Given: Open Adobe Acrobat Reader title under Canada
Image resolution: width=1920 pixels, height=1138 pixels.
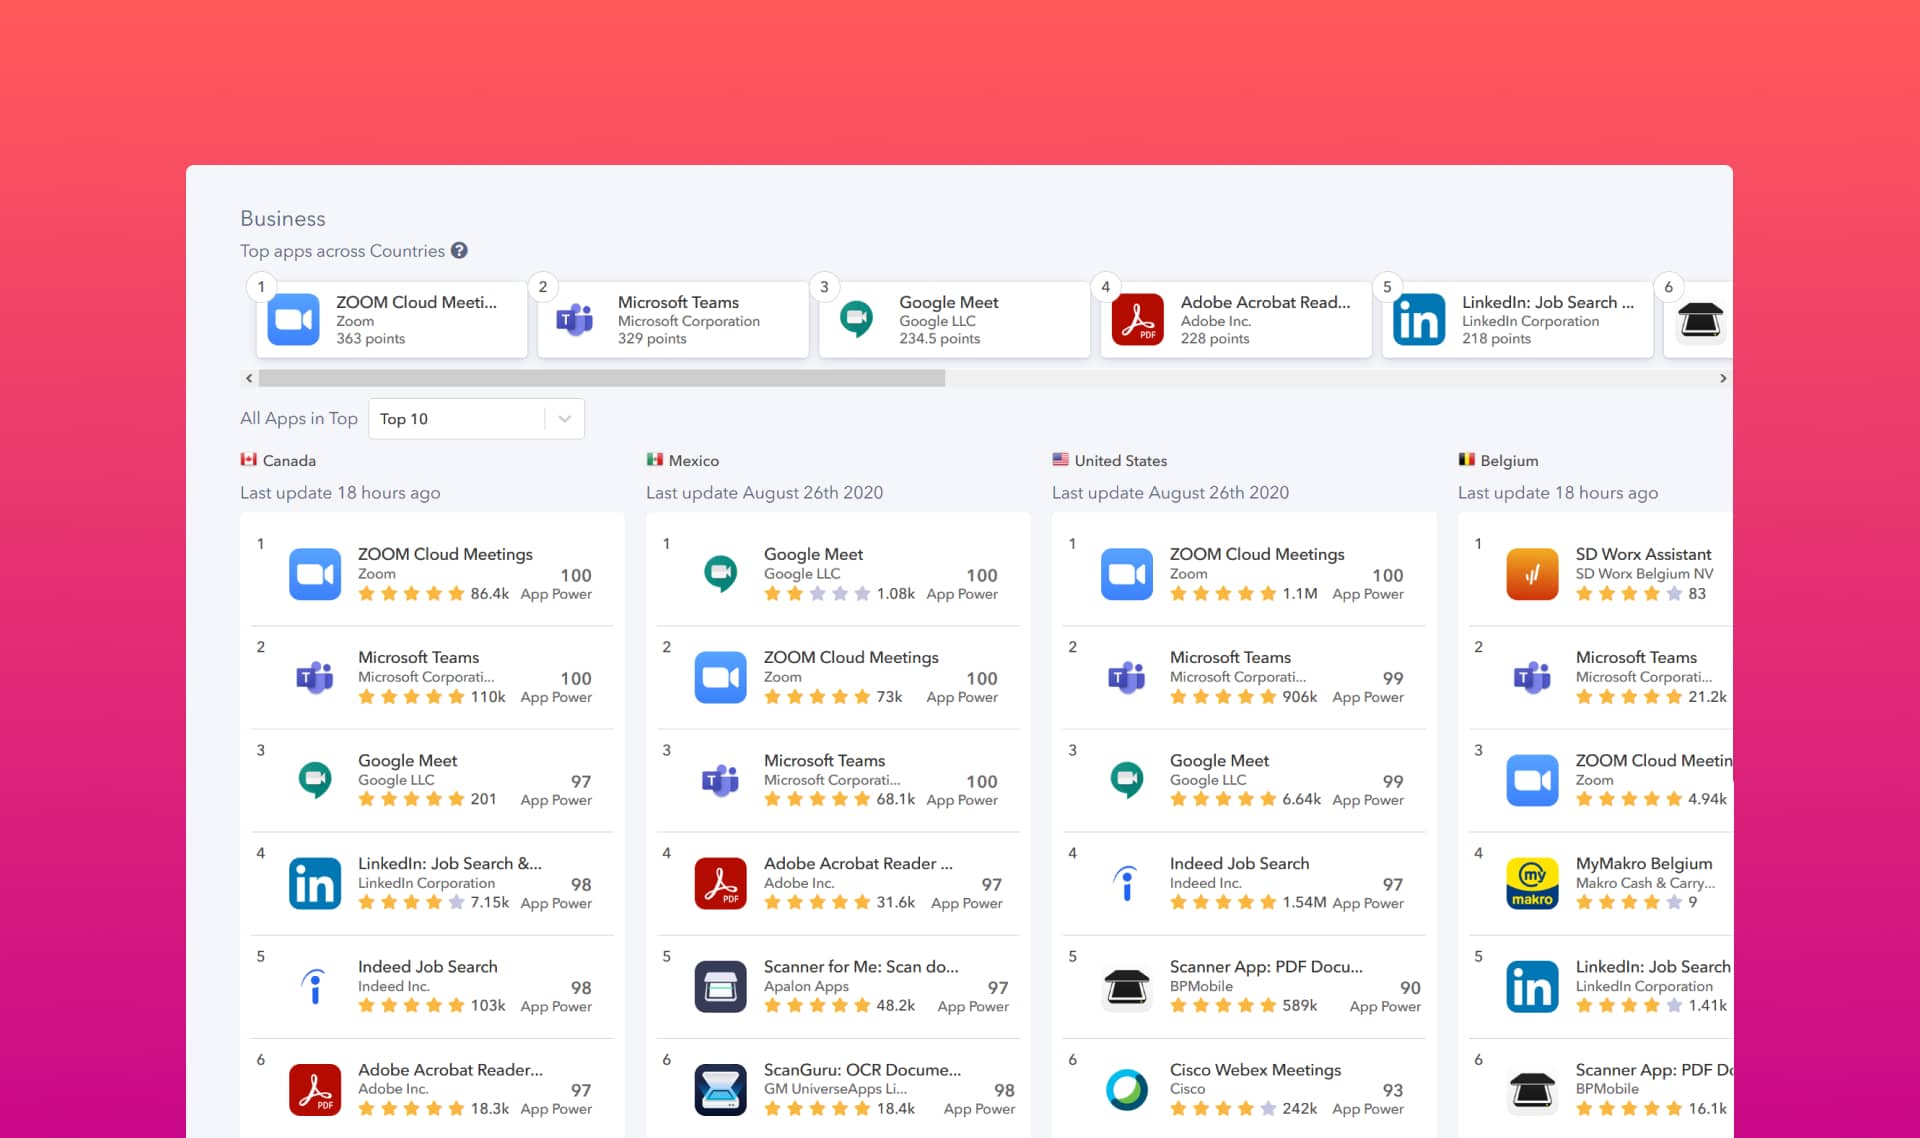Looking at the screenshot, I should pyautogui.click(x=450, y=1069).
